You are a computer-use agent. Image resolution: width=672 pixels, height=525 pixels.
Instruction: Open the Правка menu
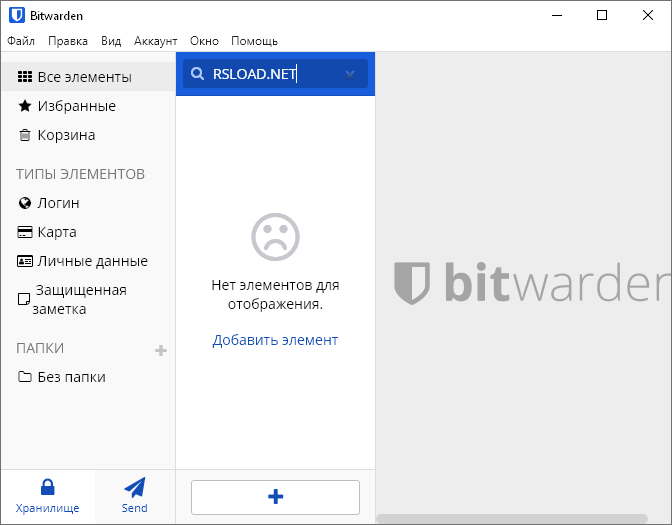(x=68, y=41)
